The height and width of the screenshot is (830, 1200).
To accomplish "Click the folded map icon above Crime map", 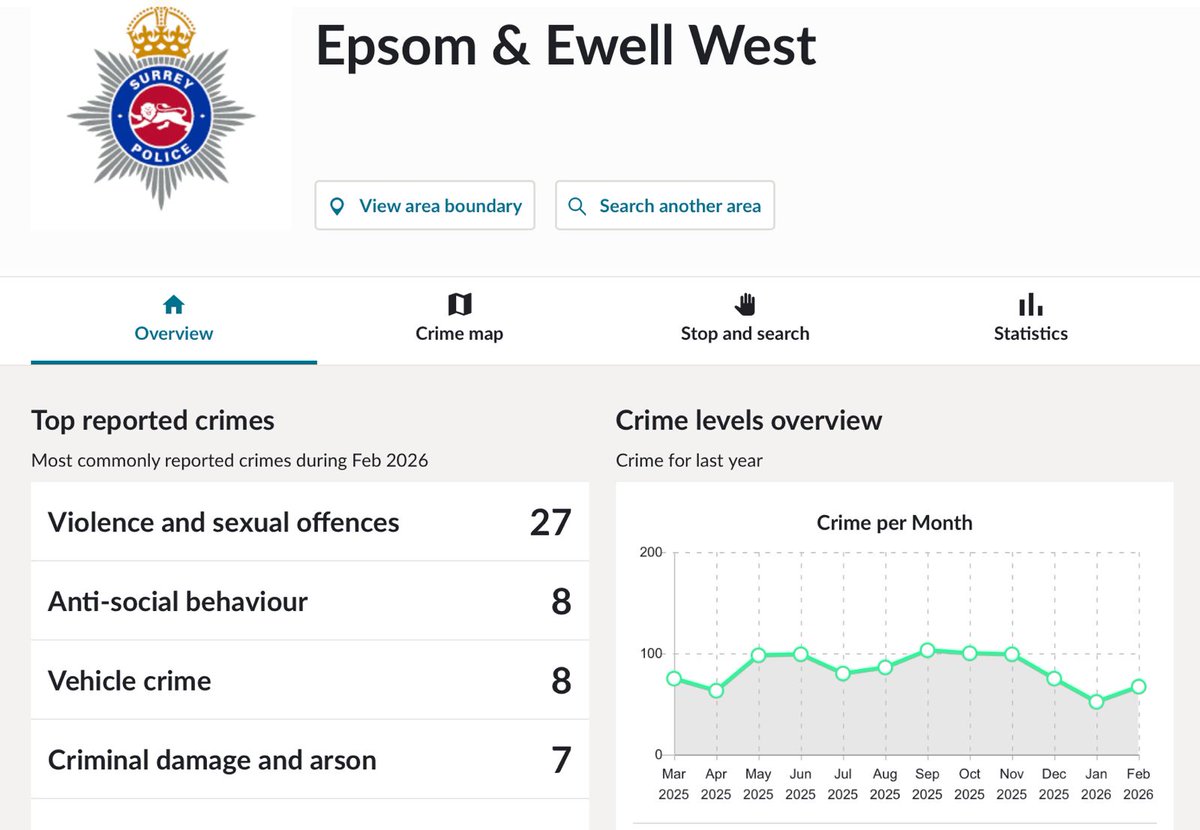I will (x=459, y=303).
